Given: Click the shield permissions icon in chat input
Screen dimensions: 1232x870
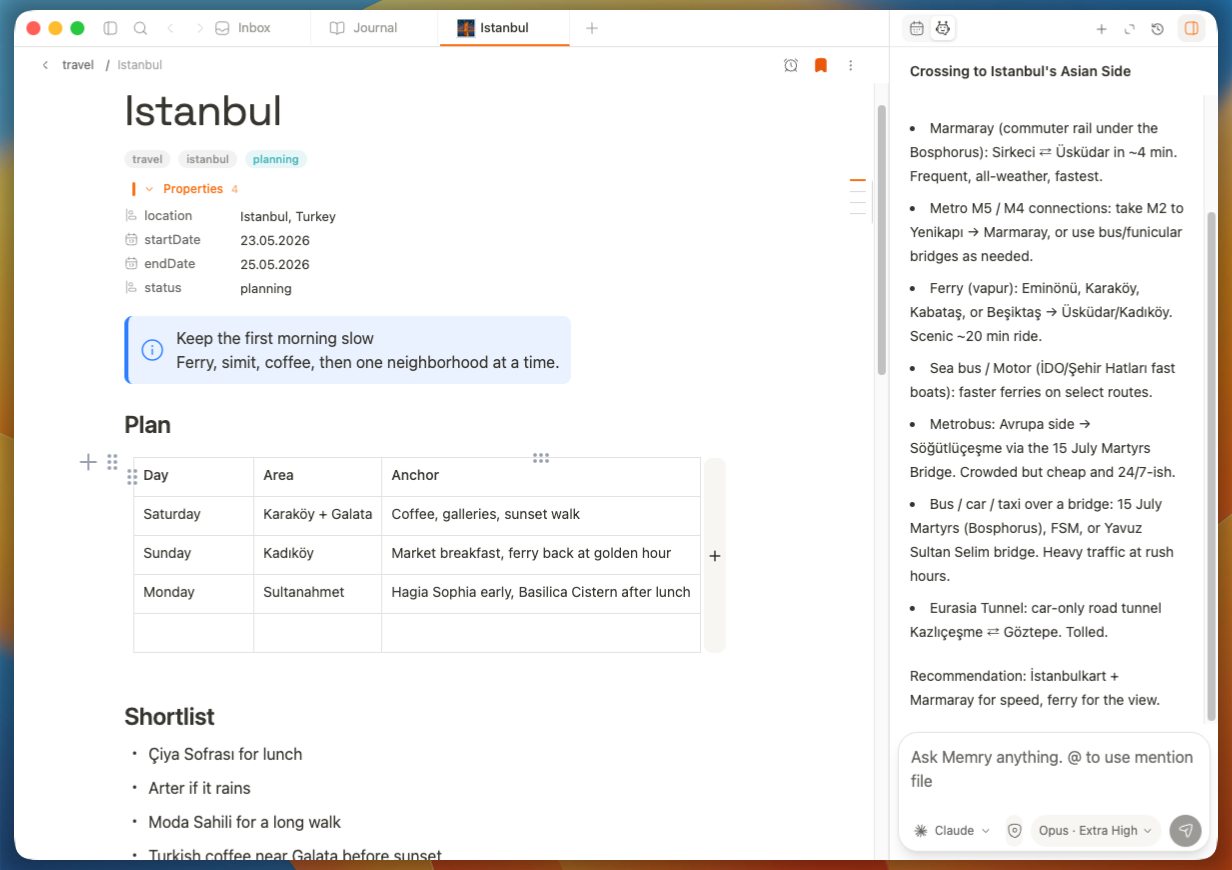Looking at the screenshot, I should pyautogui.click(x=1014, y=830).
